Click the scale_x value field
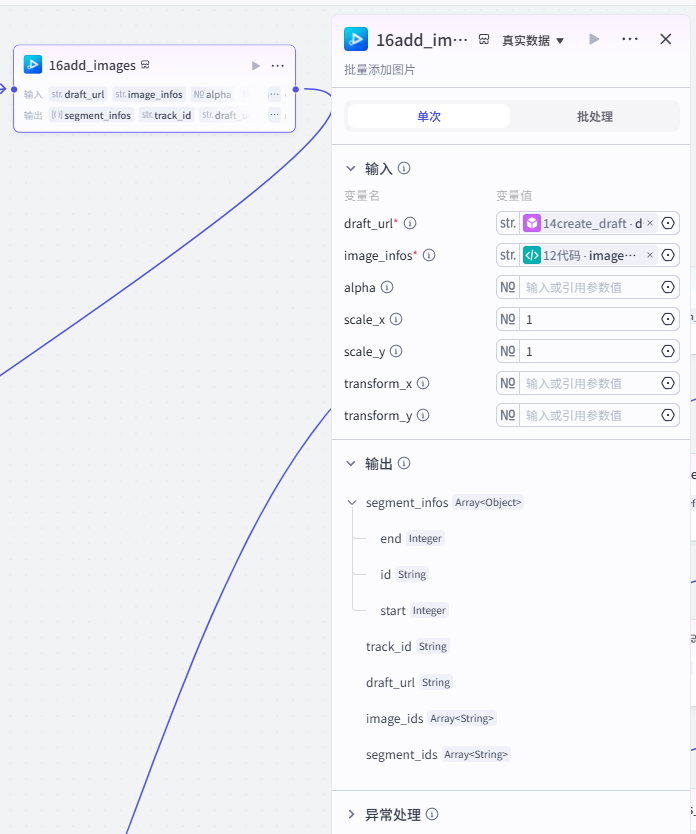This screenshot has height=834, width=696. pos(589,319)
